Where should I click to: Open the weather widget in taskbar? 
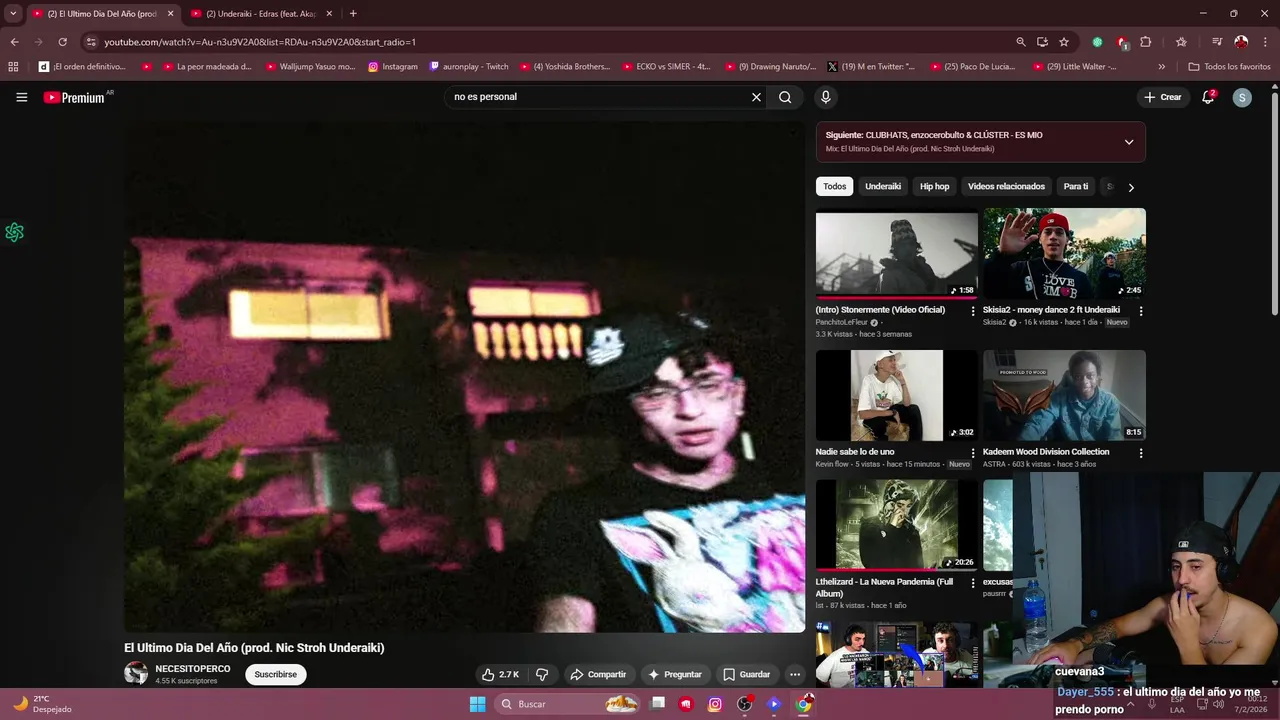(40, 704)
